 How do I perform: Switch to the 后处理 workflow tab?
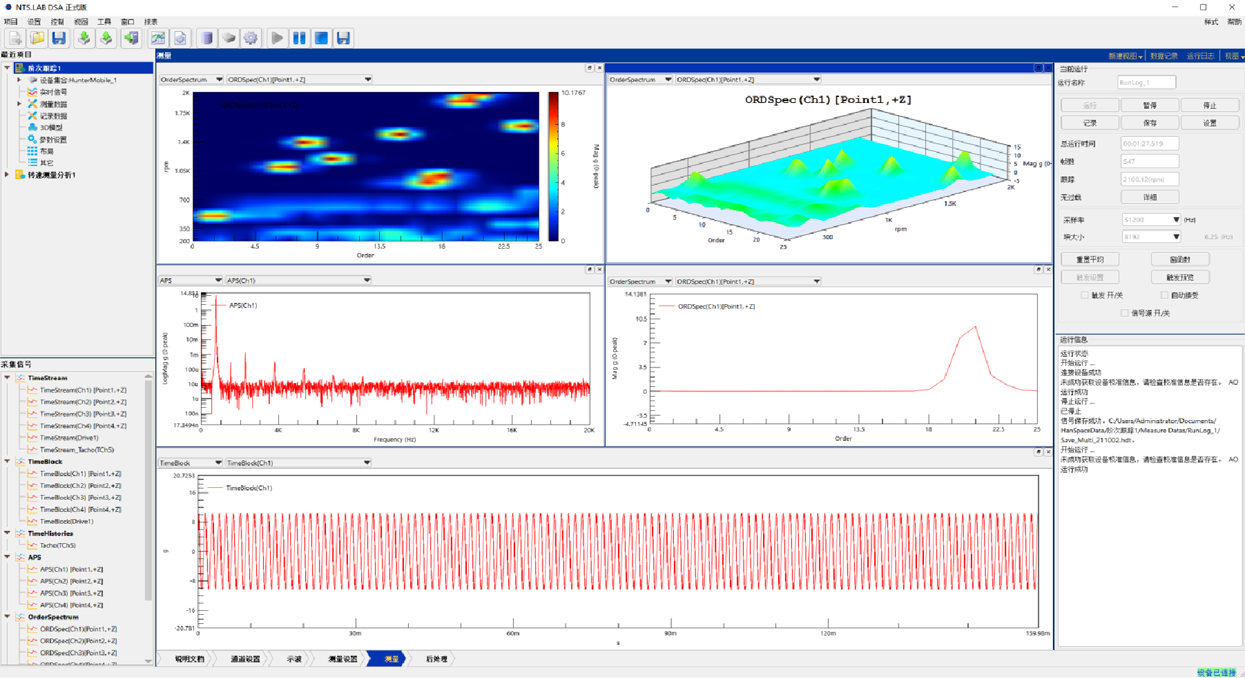pos(436,659)
